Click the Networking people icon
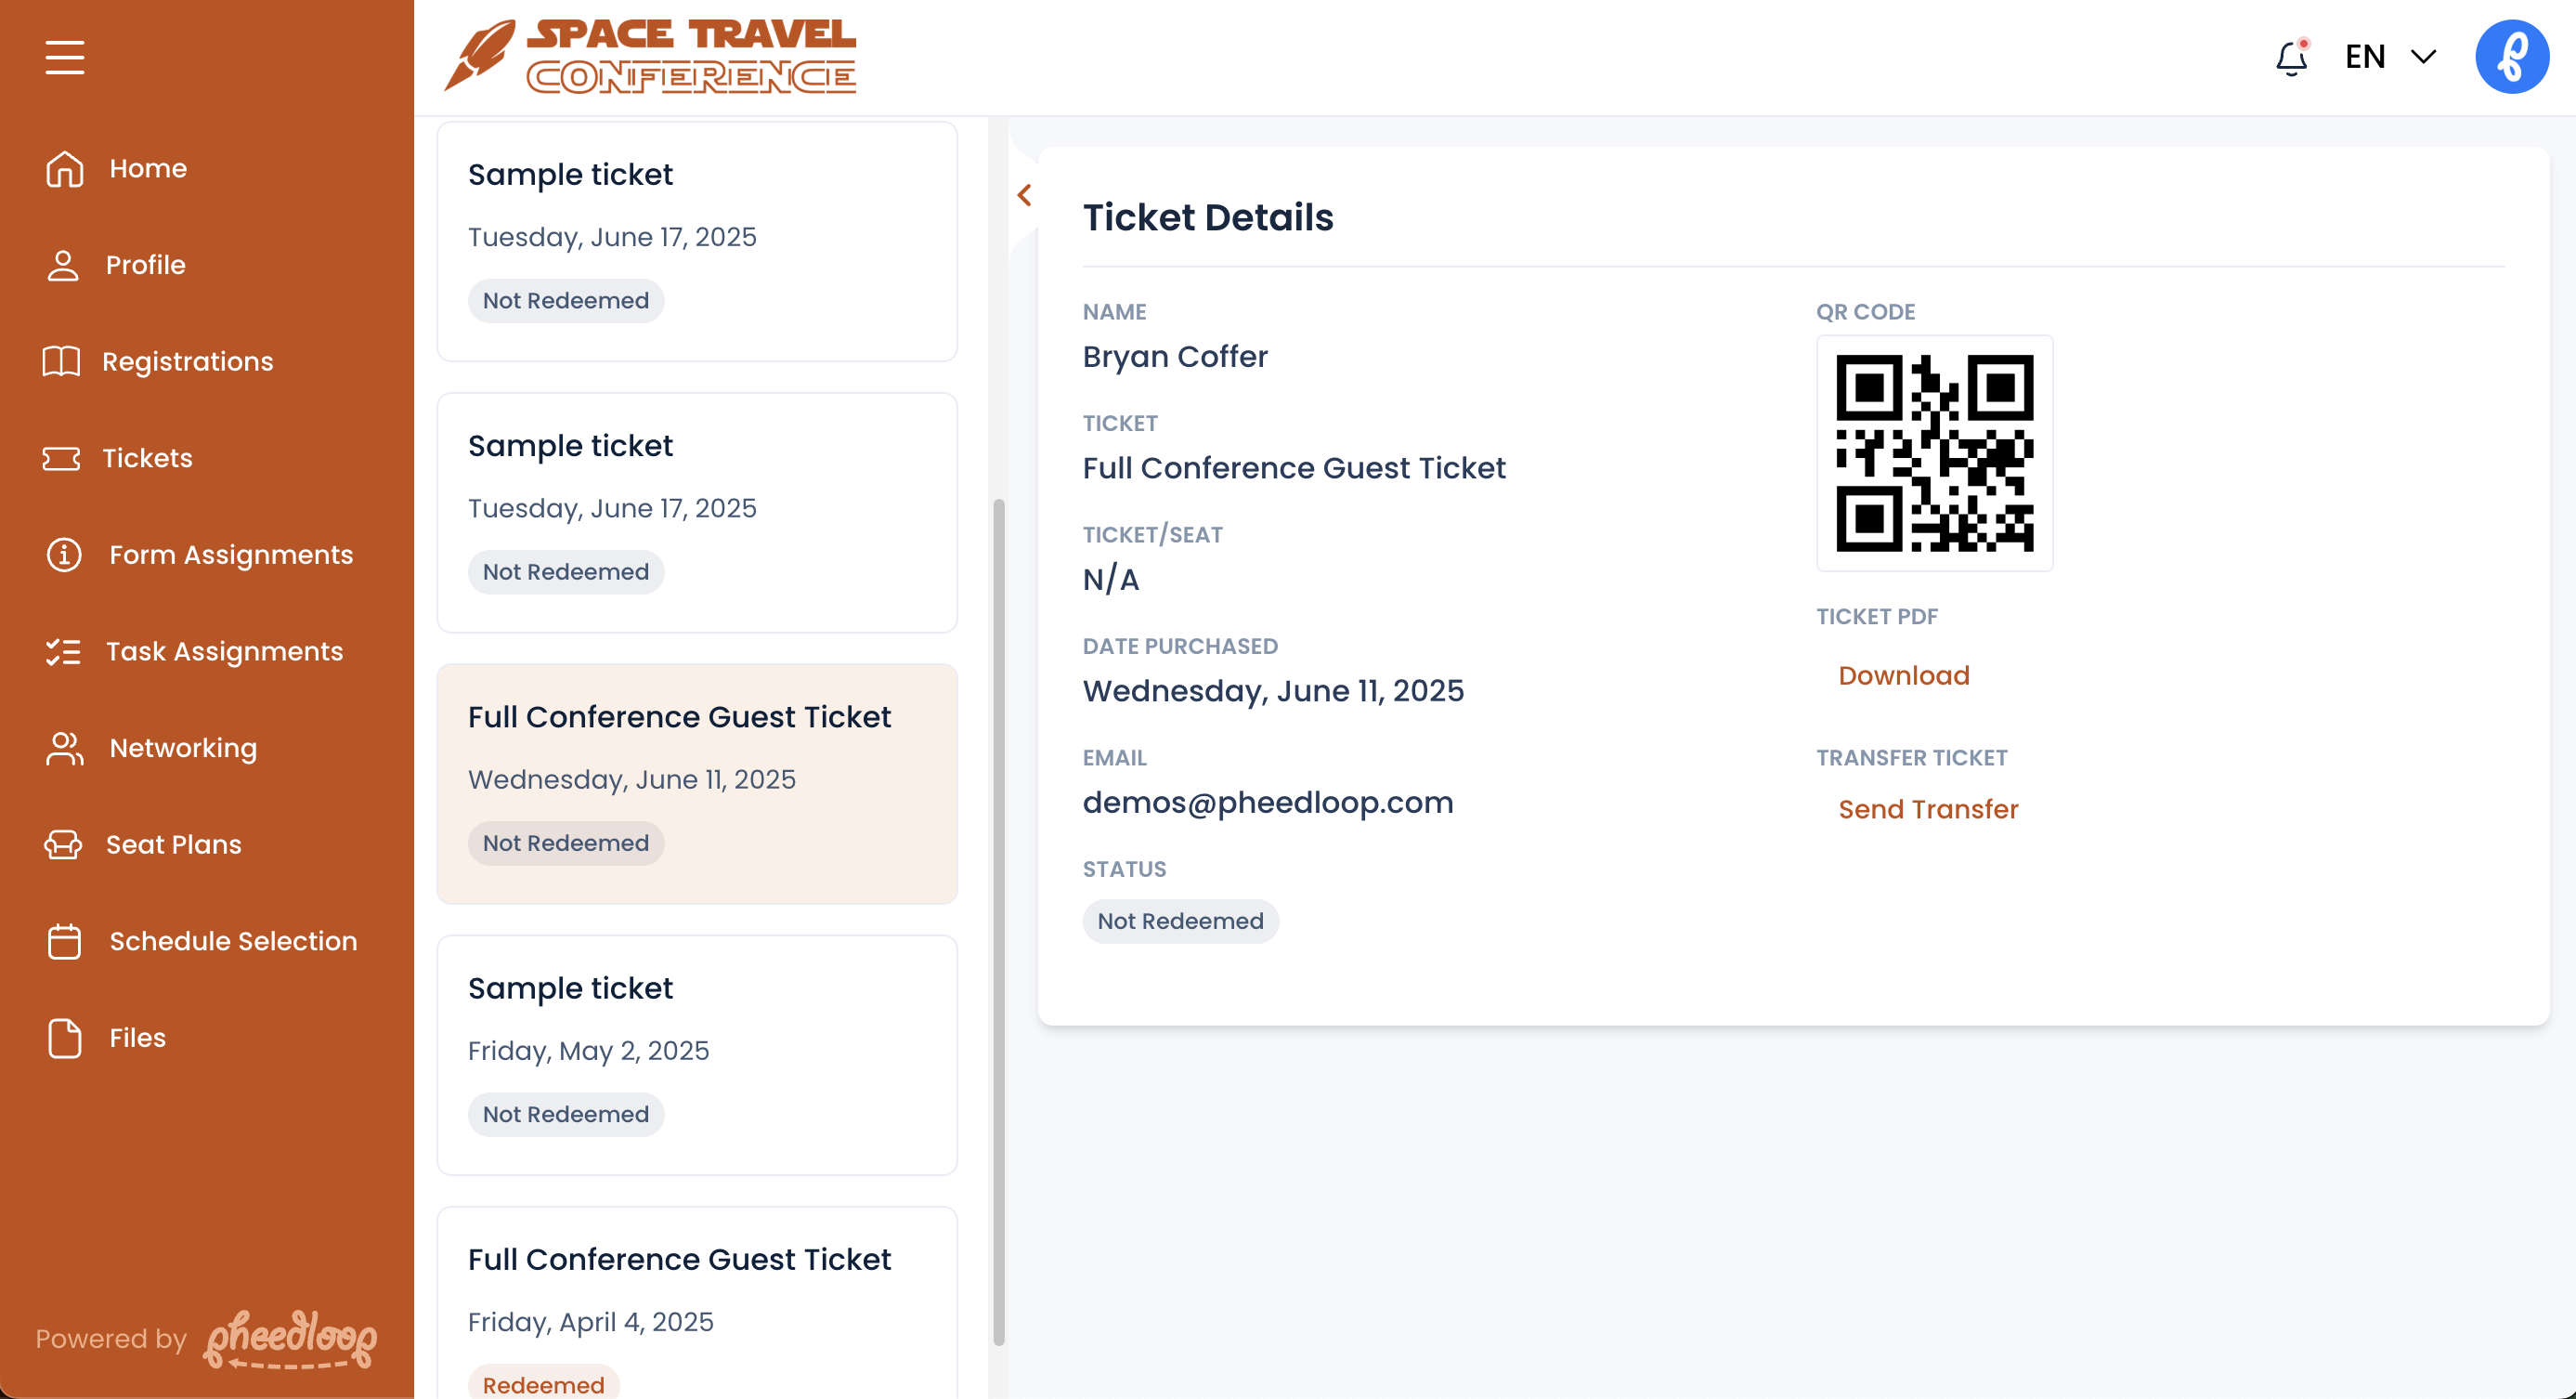This screenshot has width=2576, height=1399. point(64,748)
